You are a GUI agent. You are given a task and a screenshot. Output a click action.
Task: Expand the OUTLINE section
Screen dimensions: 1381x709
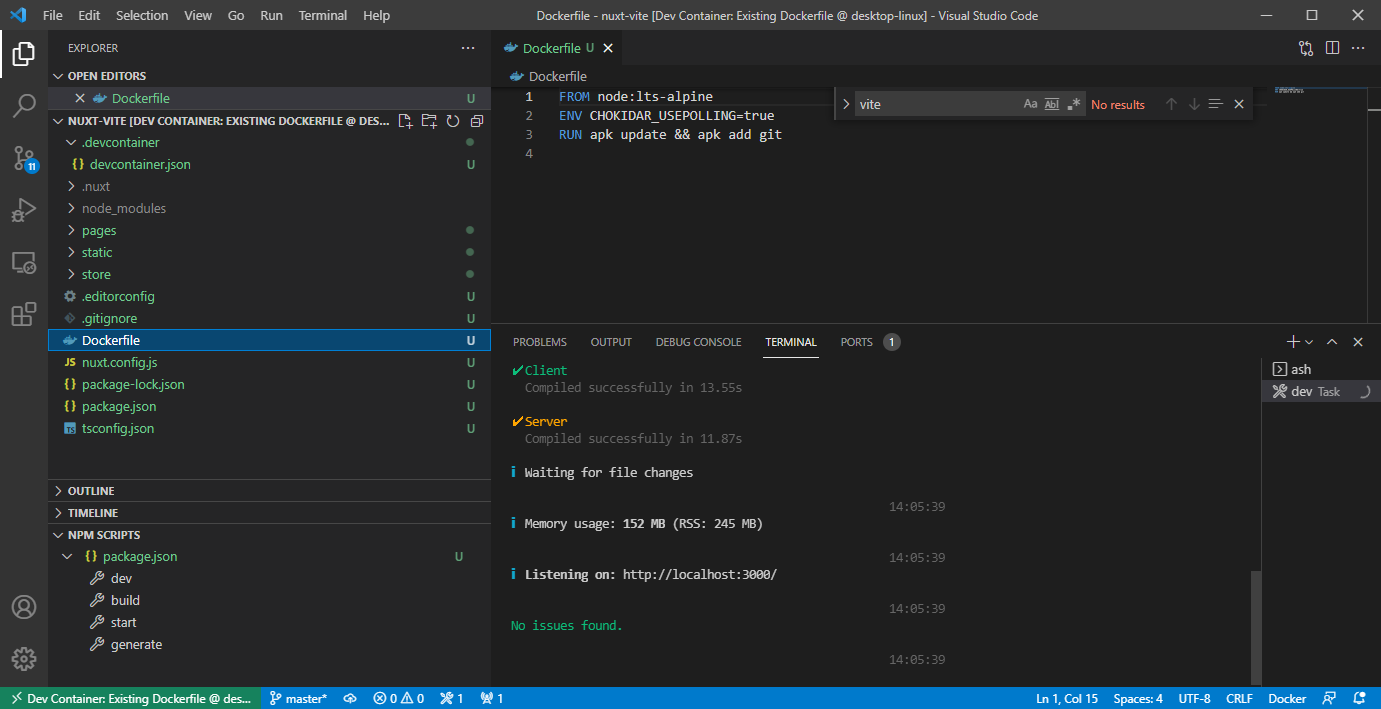coord(91,491)
